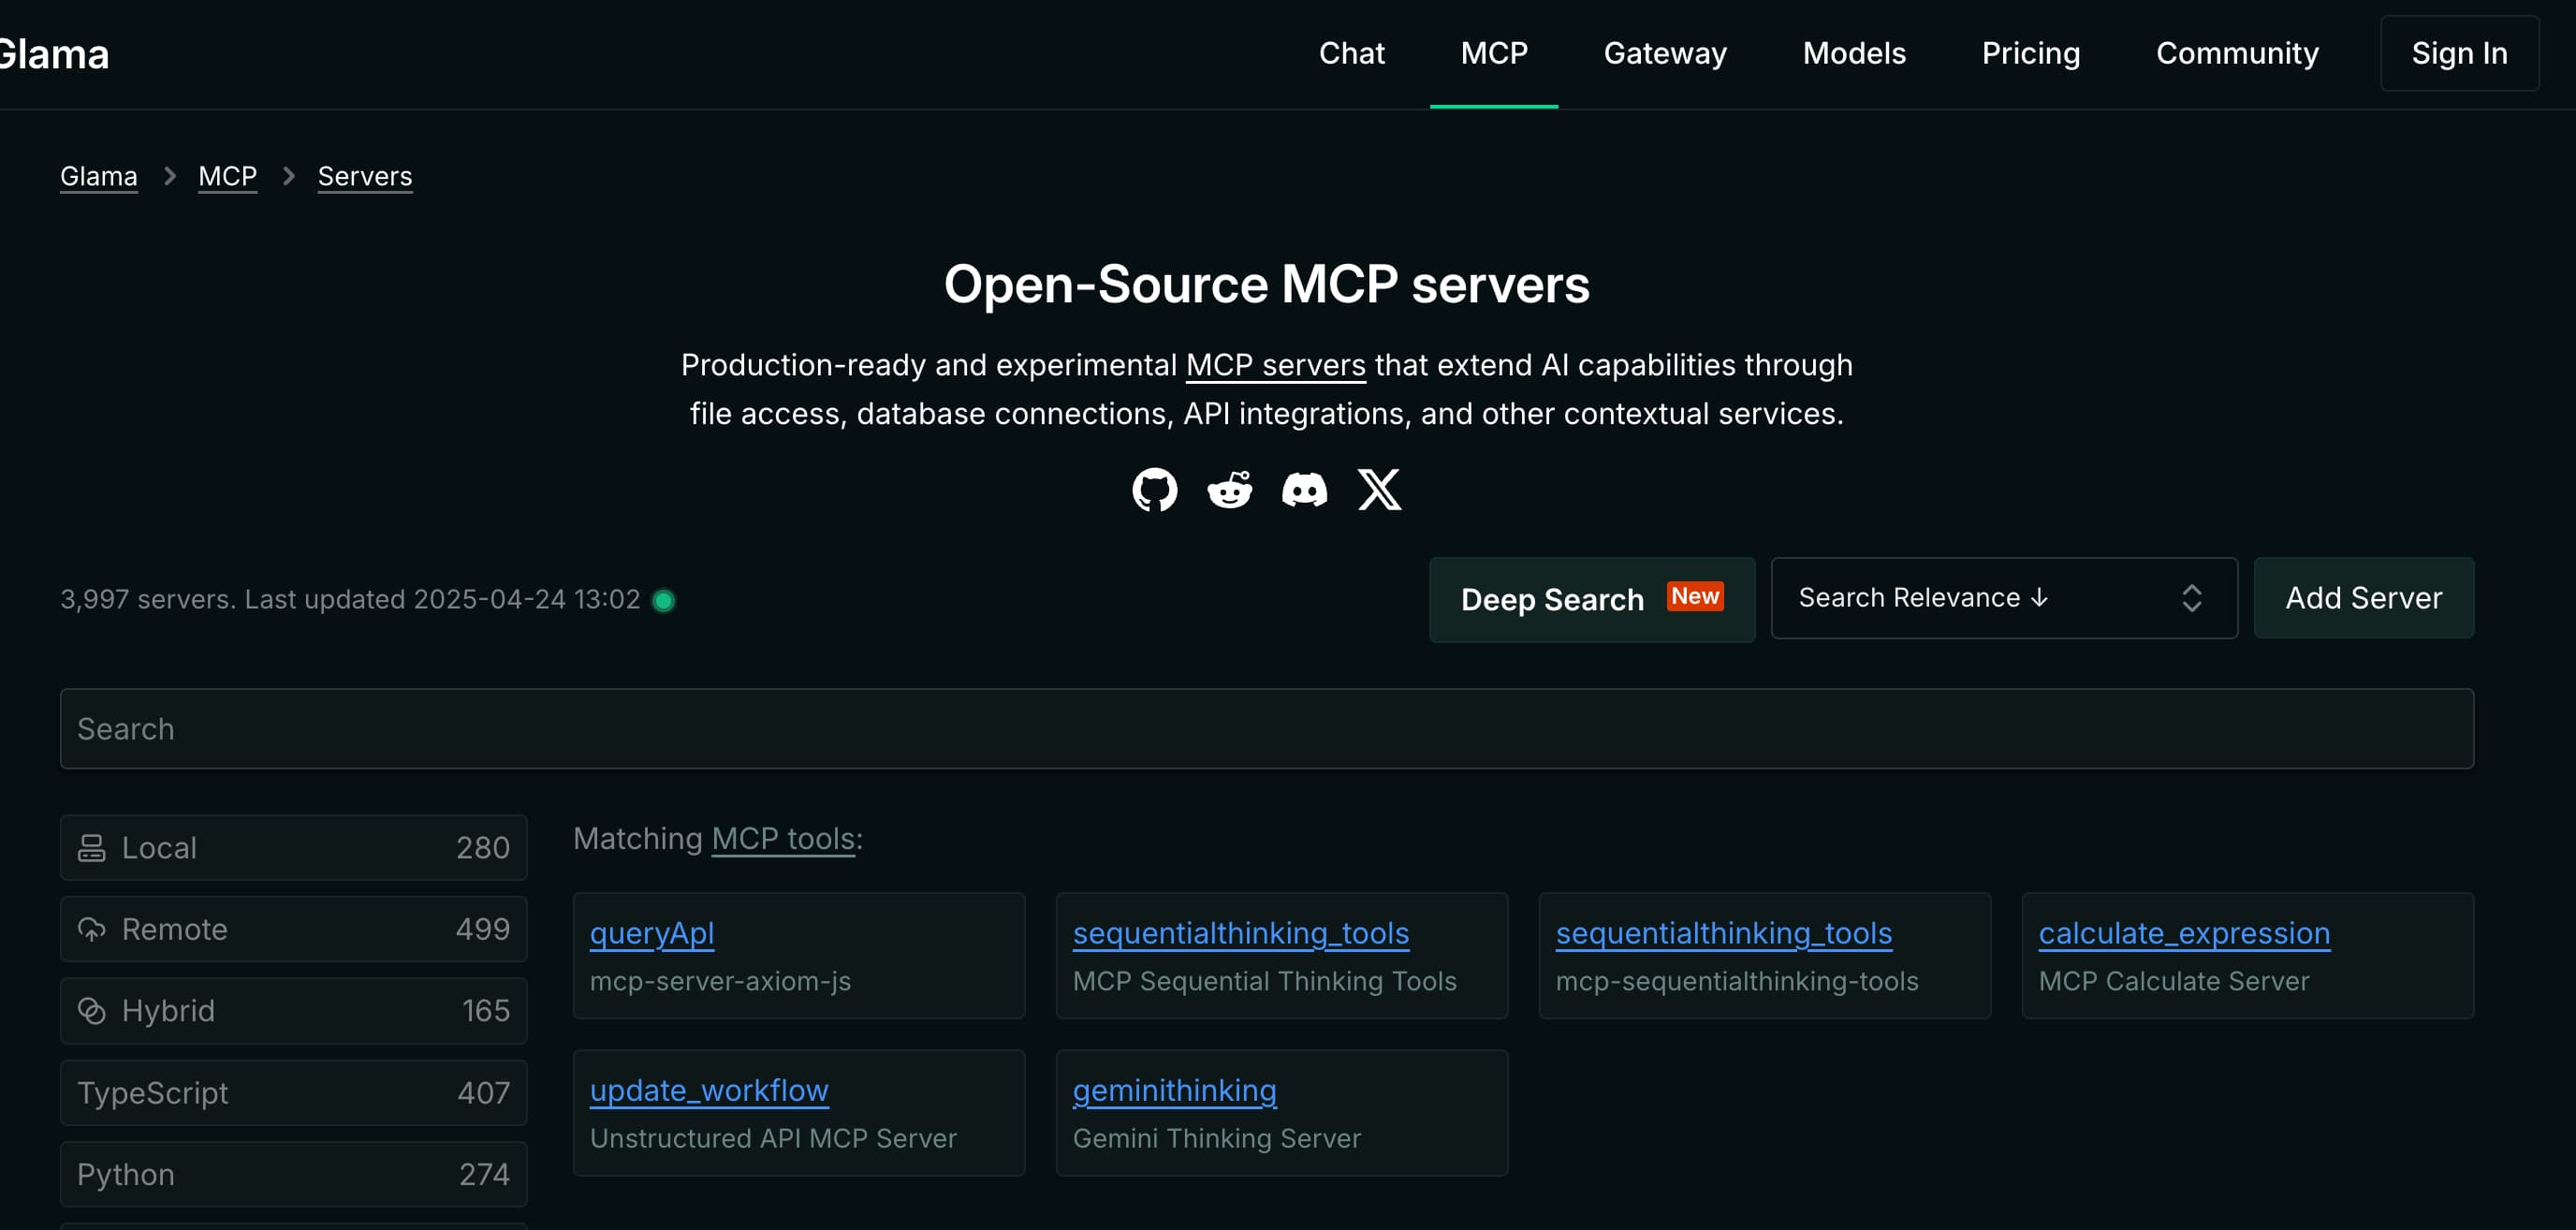
Task: Click the Remote filter cloud icon
Action: 92,929
